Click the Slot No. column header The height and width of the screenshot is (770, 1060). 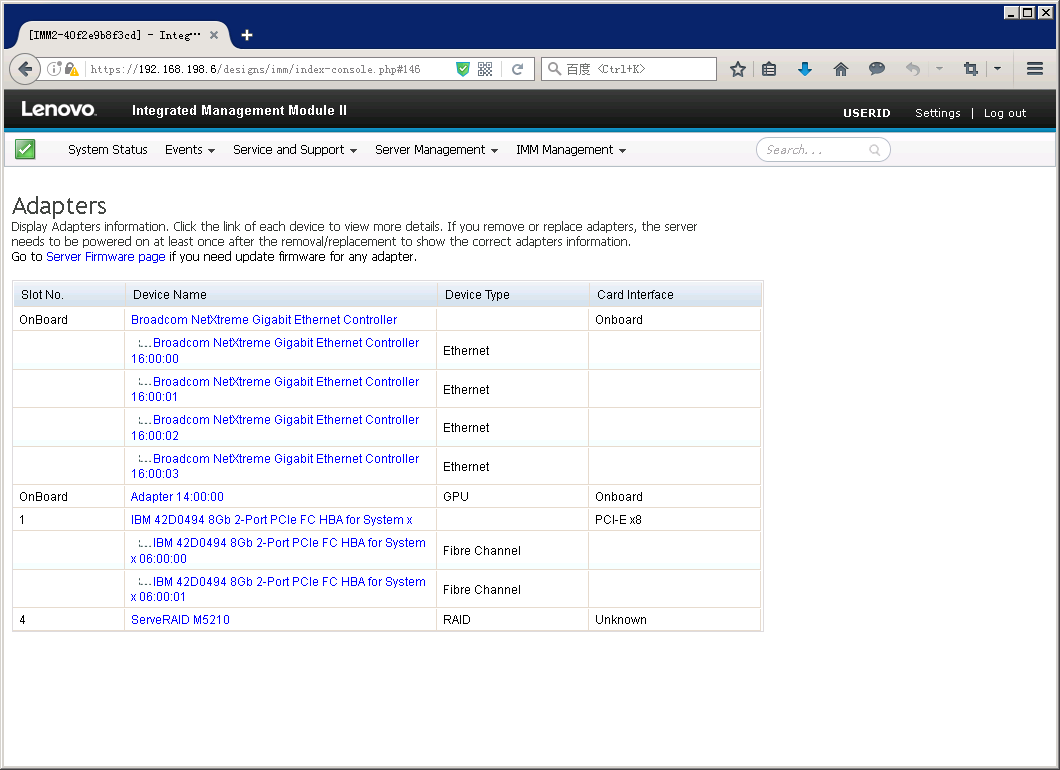pos(69,295)
